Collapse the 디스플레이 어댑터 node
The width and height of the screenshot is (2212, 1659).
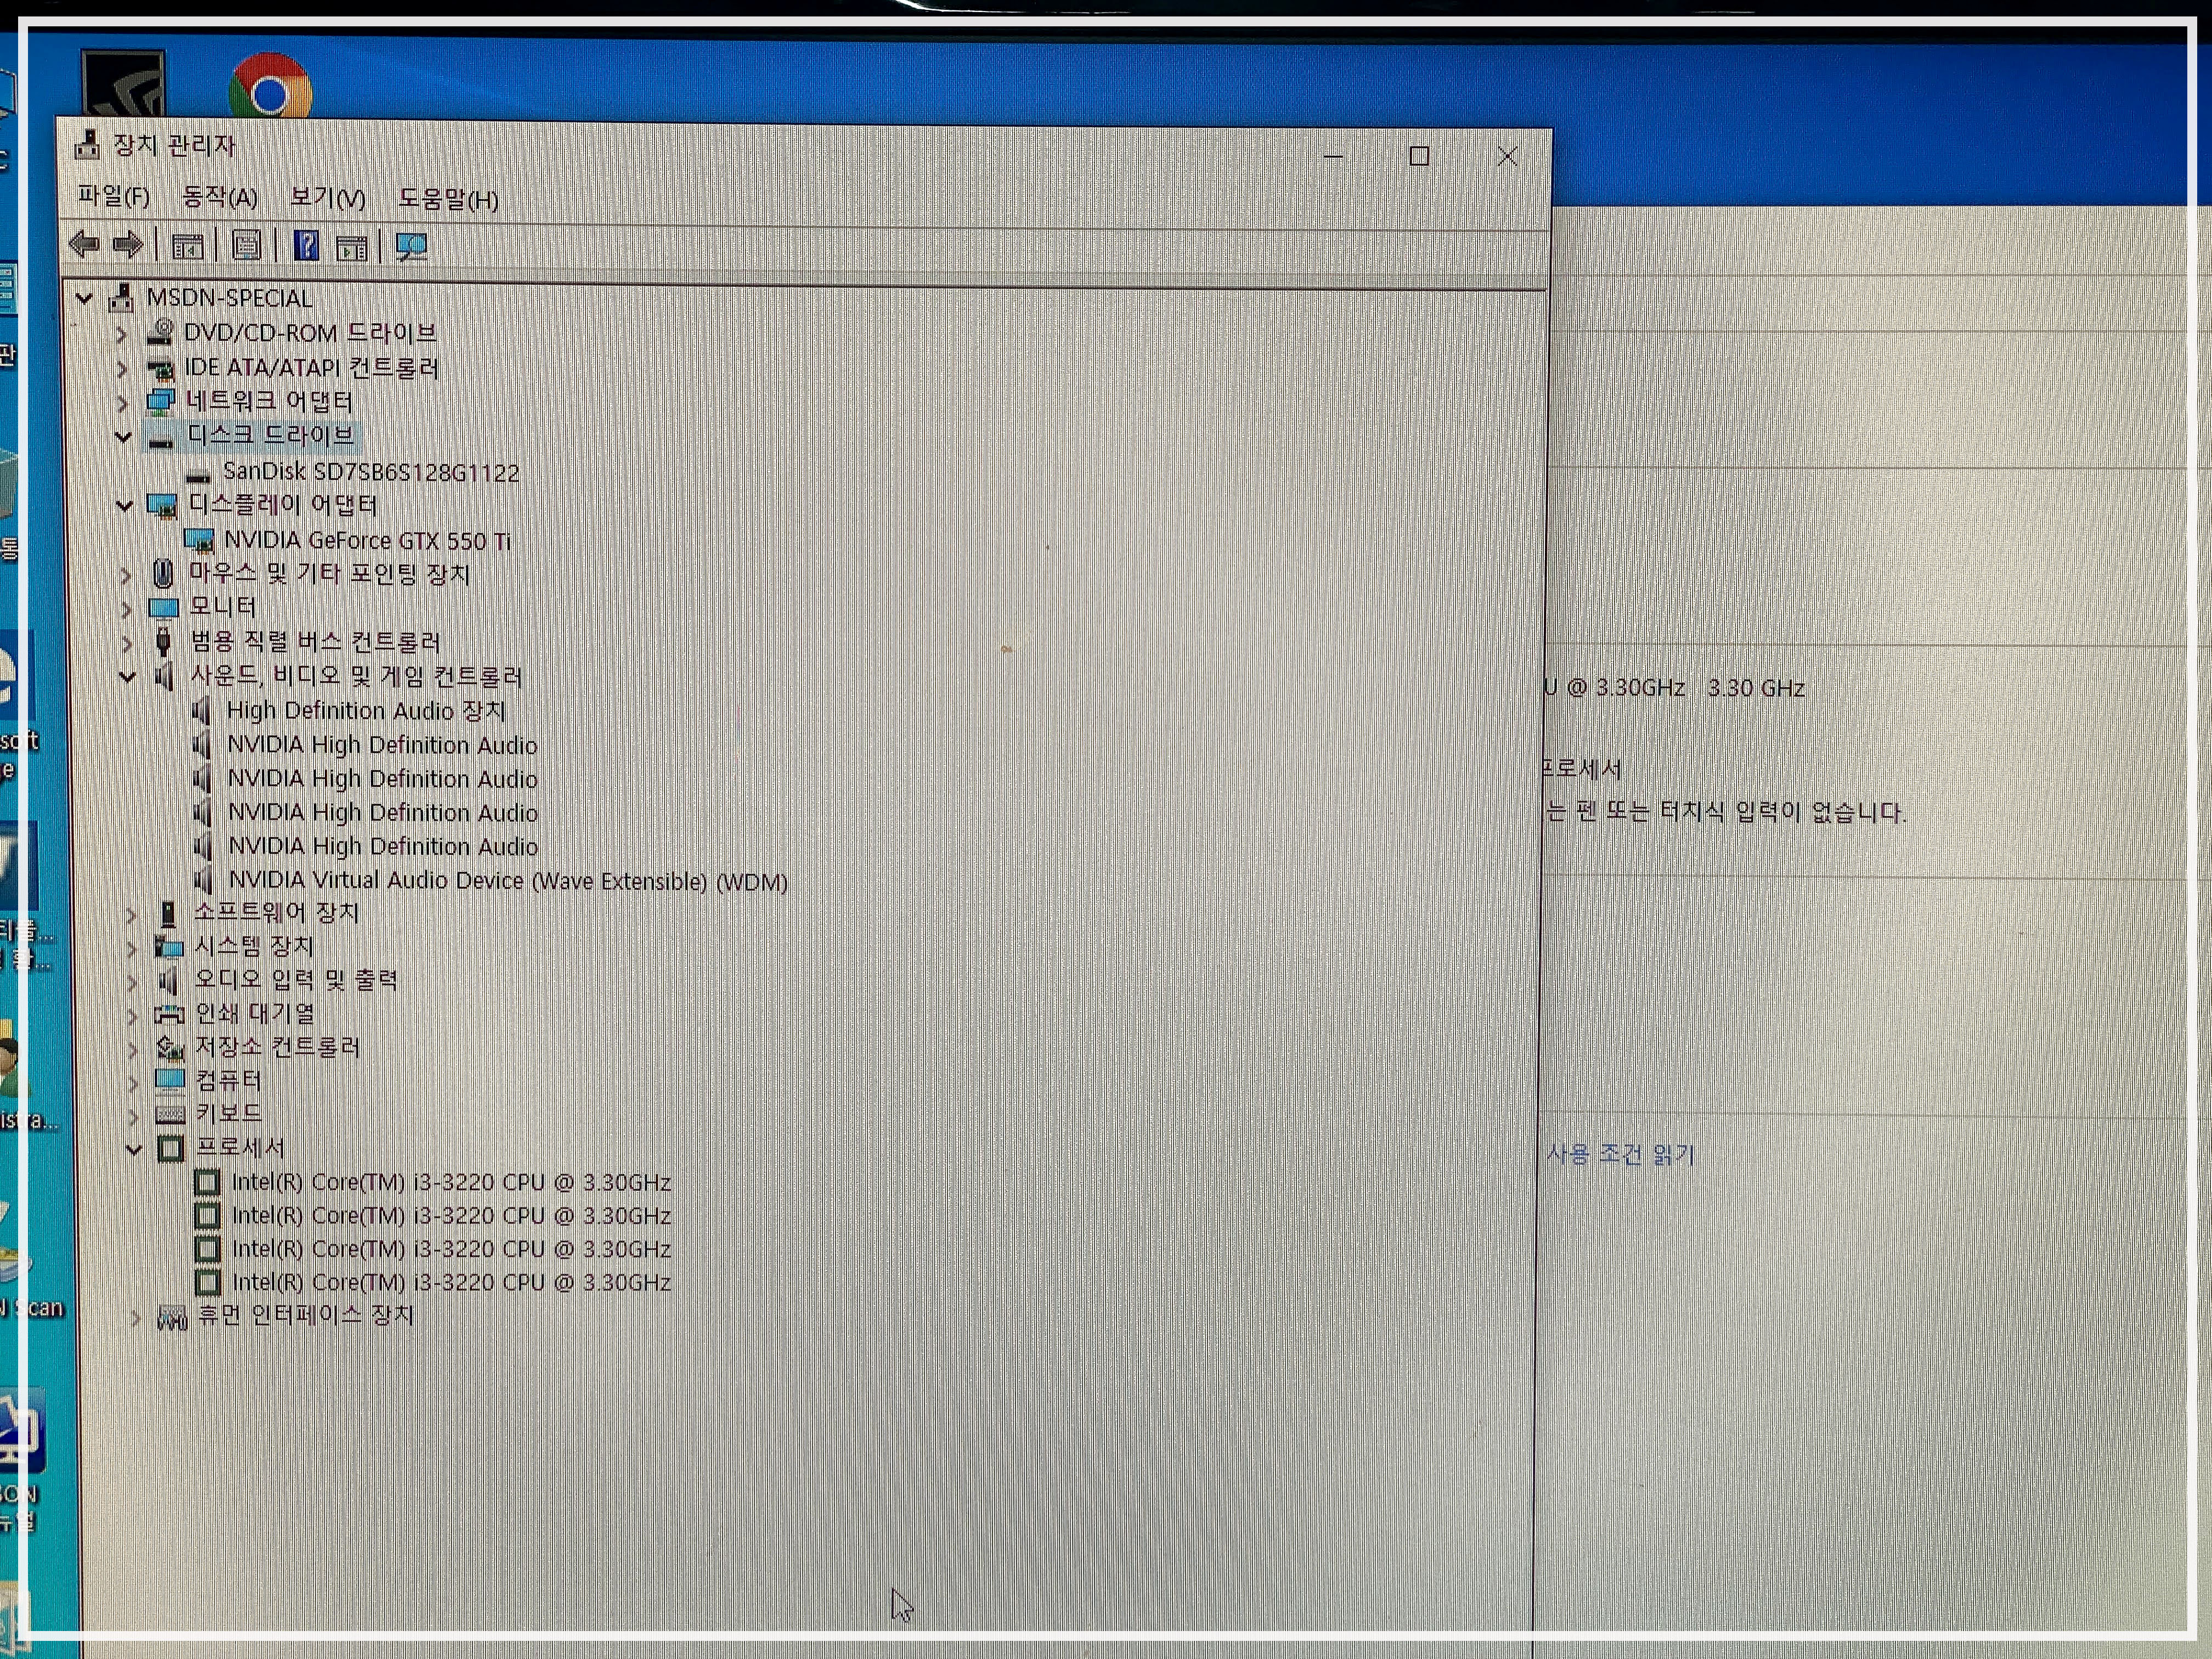pyautogui.click(x=124, y=506)
